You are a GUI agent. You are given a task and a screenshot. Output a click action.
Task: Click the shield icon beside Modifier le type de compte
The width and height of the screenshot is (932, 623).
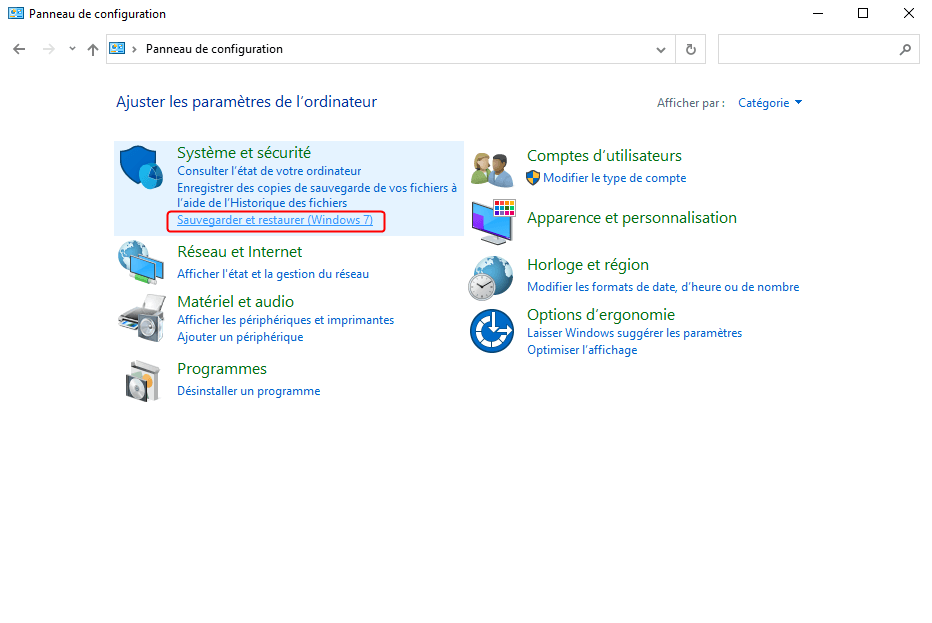[x=533, y=178]
